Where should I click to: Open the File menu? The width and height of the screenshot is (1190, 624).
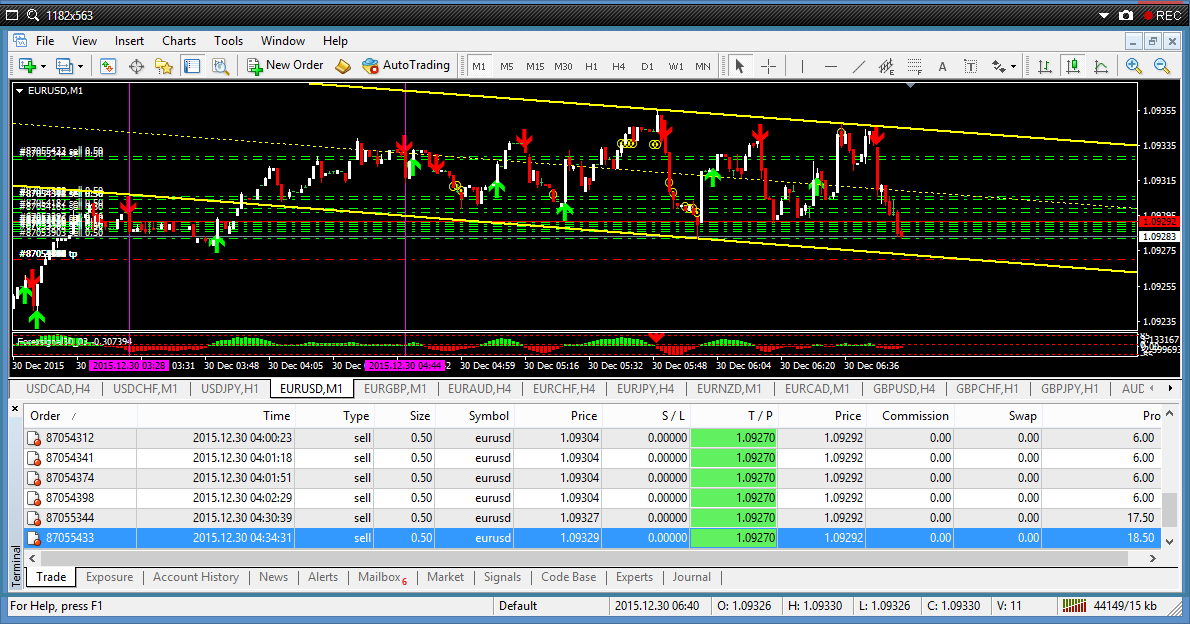pos(45,41)
